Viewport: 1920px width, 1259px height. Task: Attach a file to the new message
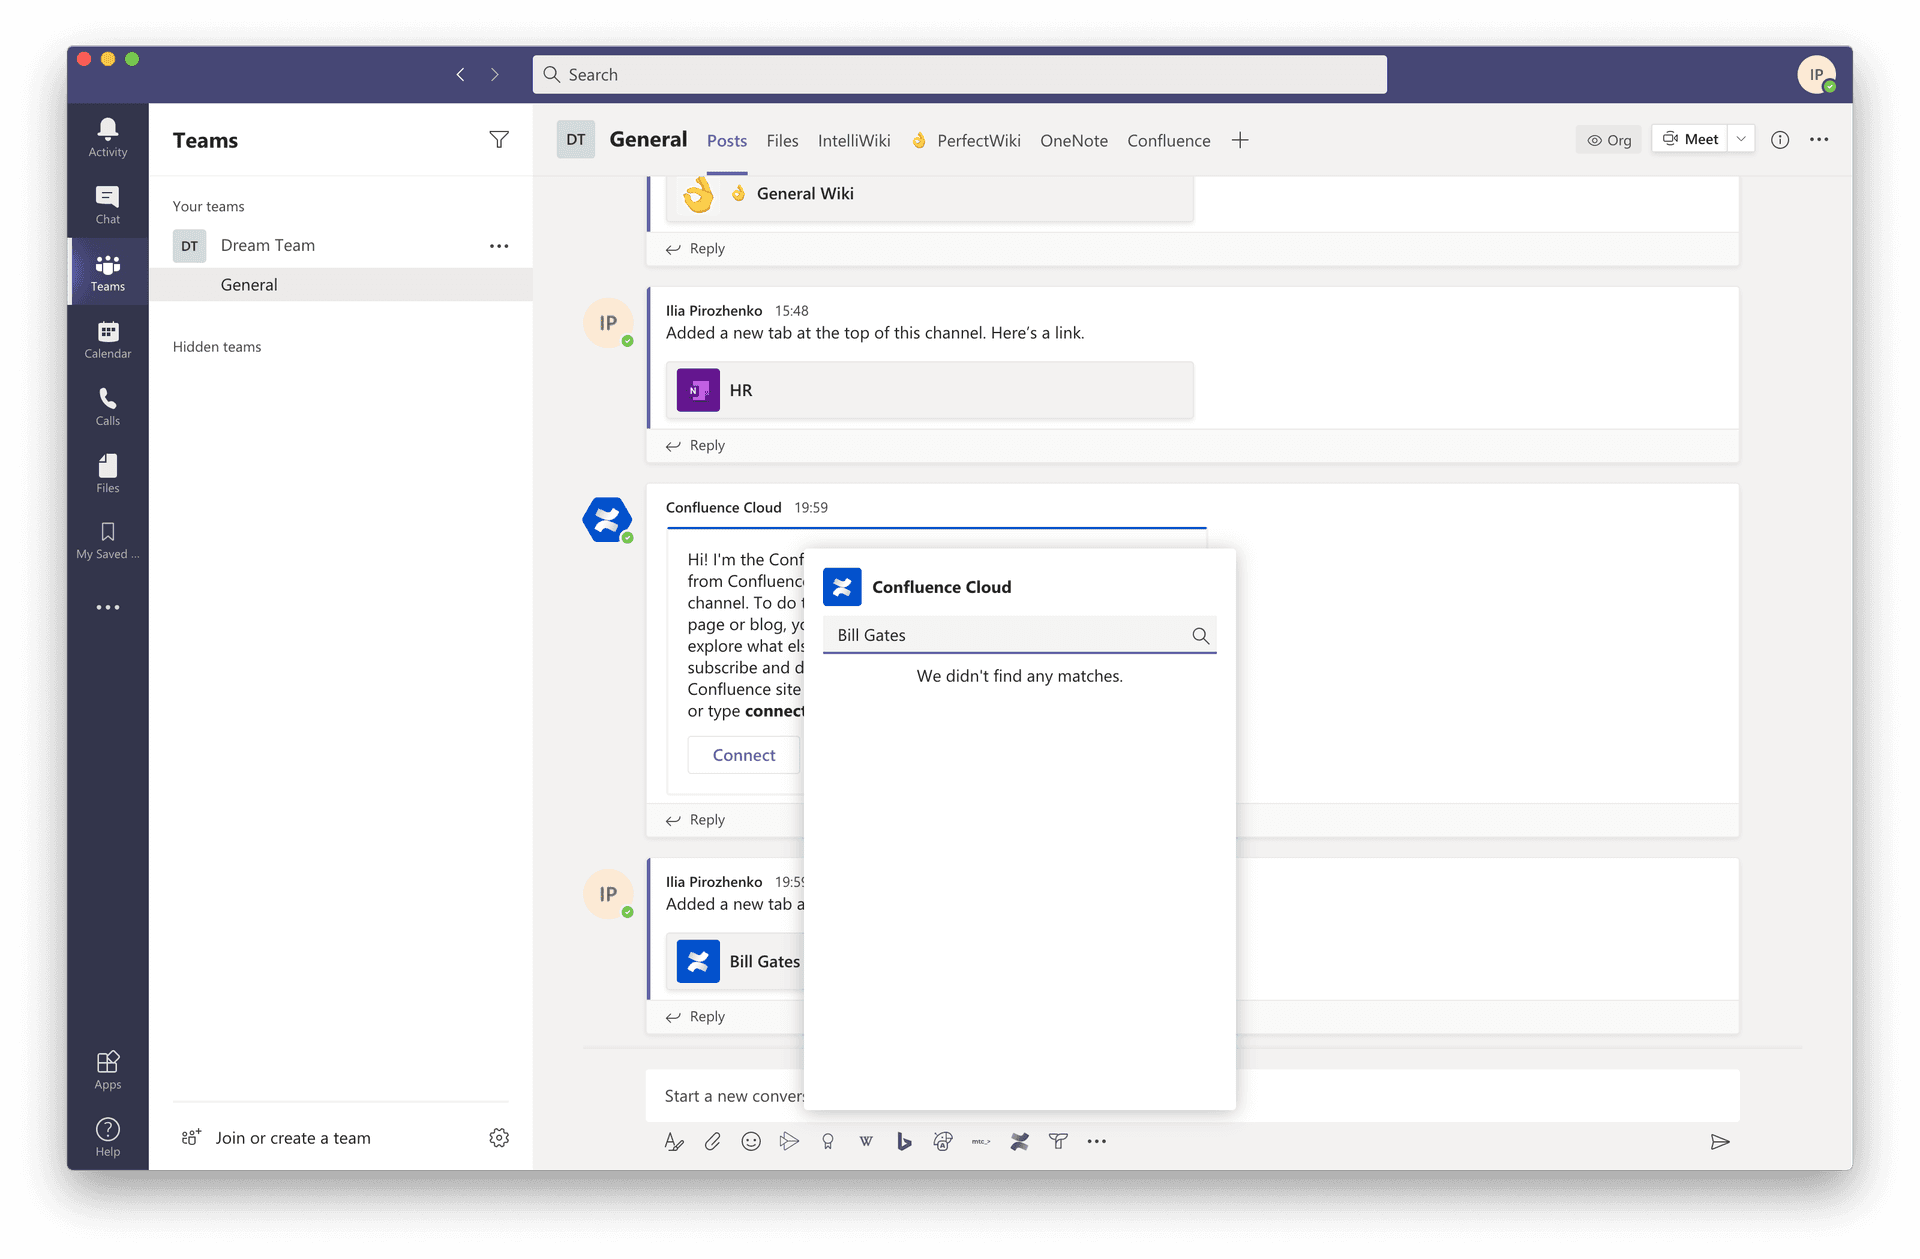coord(712,1141)
